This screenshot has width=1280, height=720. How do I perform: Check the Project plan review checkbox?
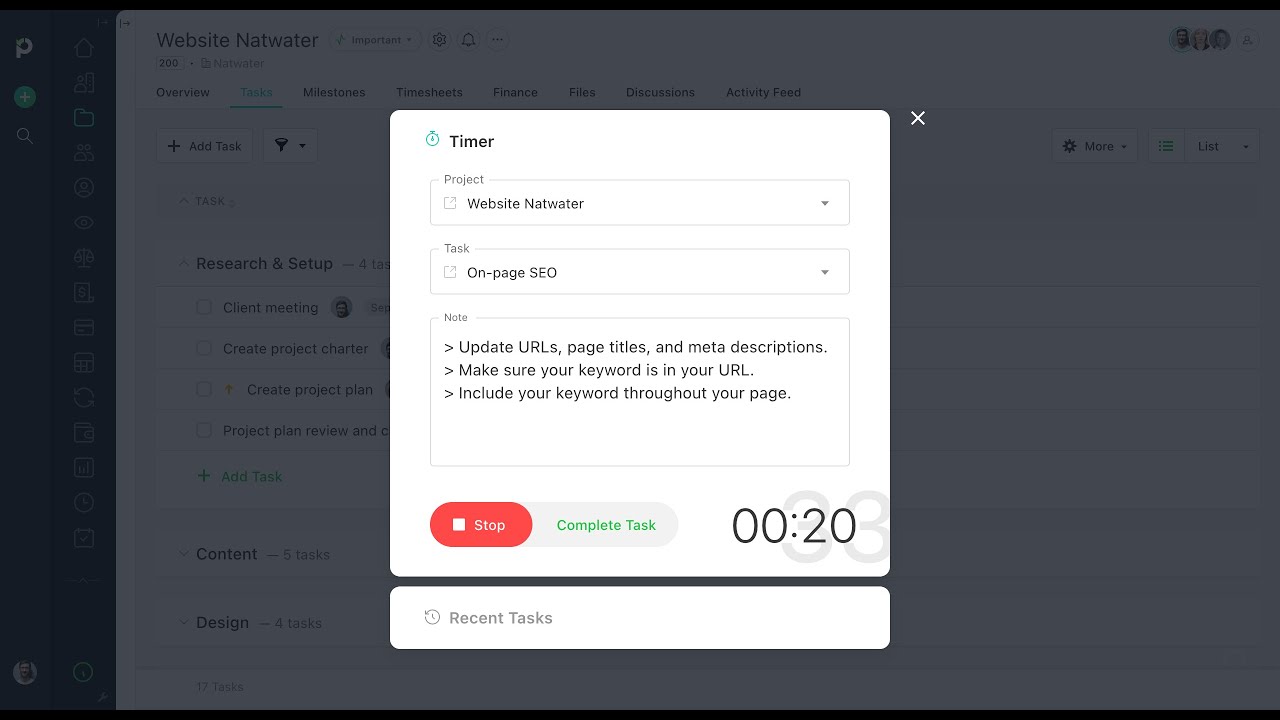(x=204, y=431)
